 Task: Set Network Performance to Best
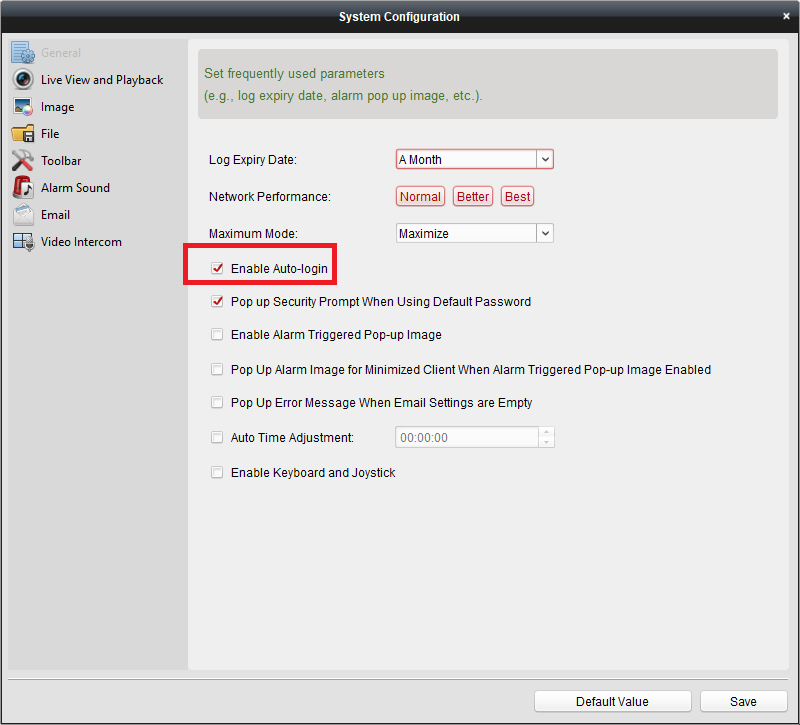[517, 197]
